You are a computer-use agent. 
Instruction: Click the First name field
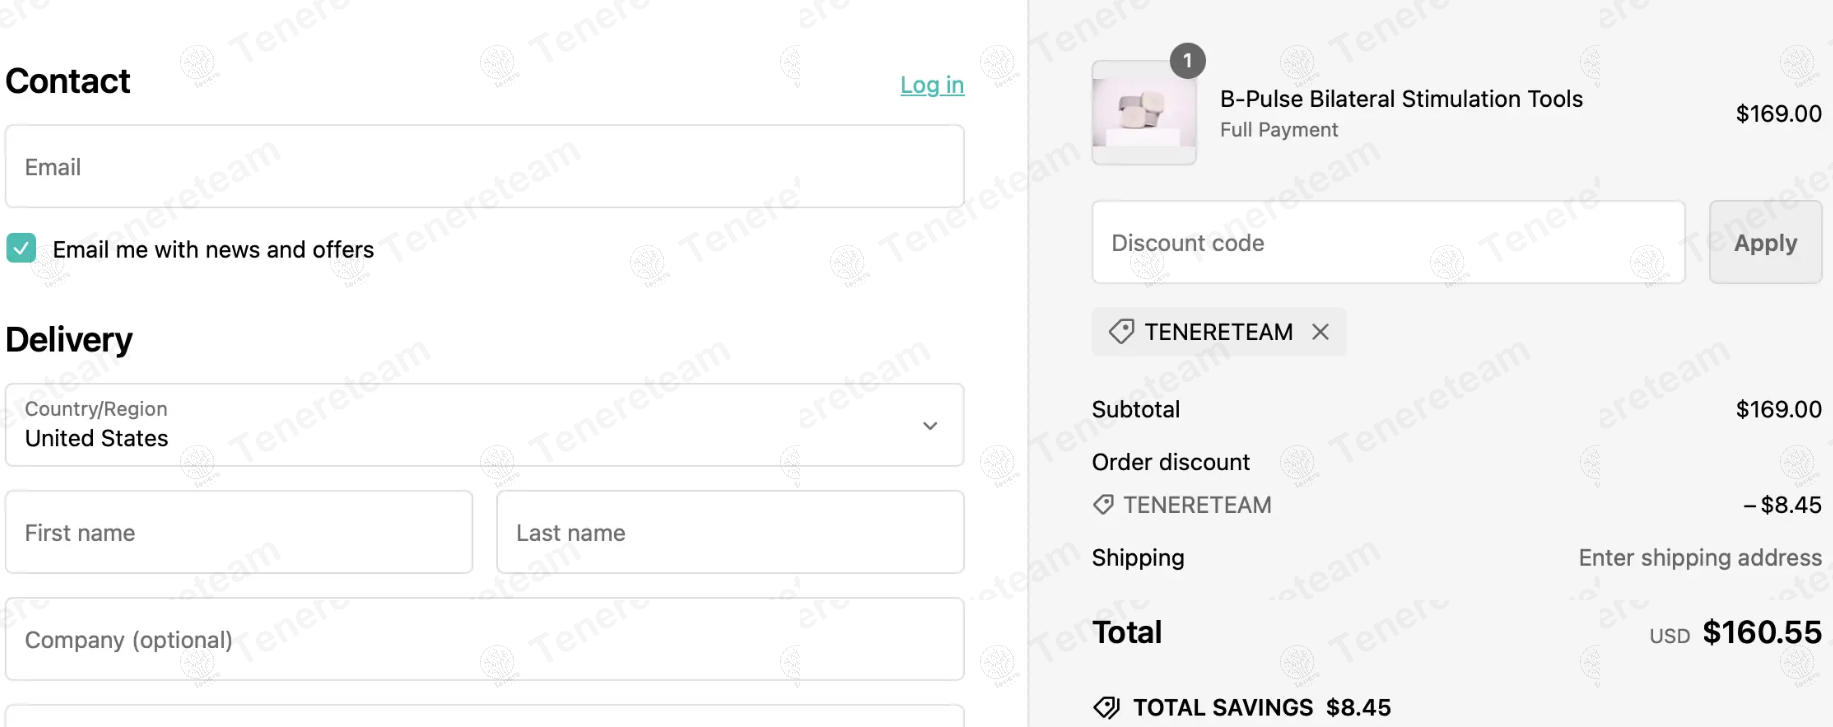coord(239,533)
